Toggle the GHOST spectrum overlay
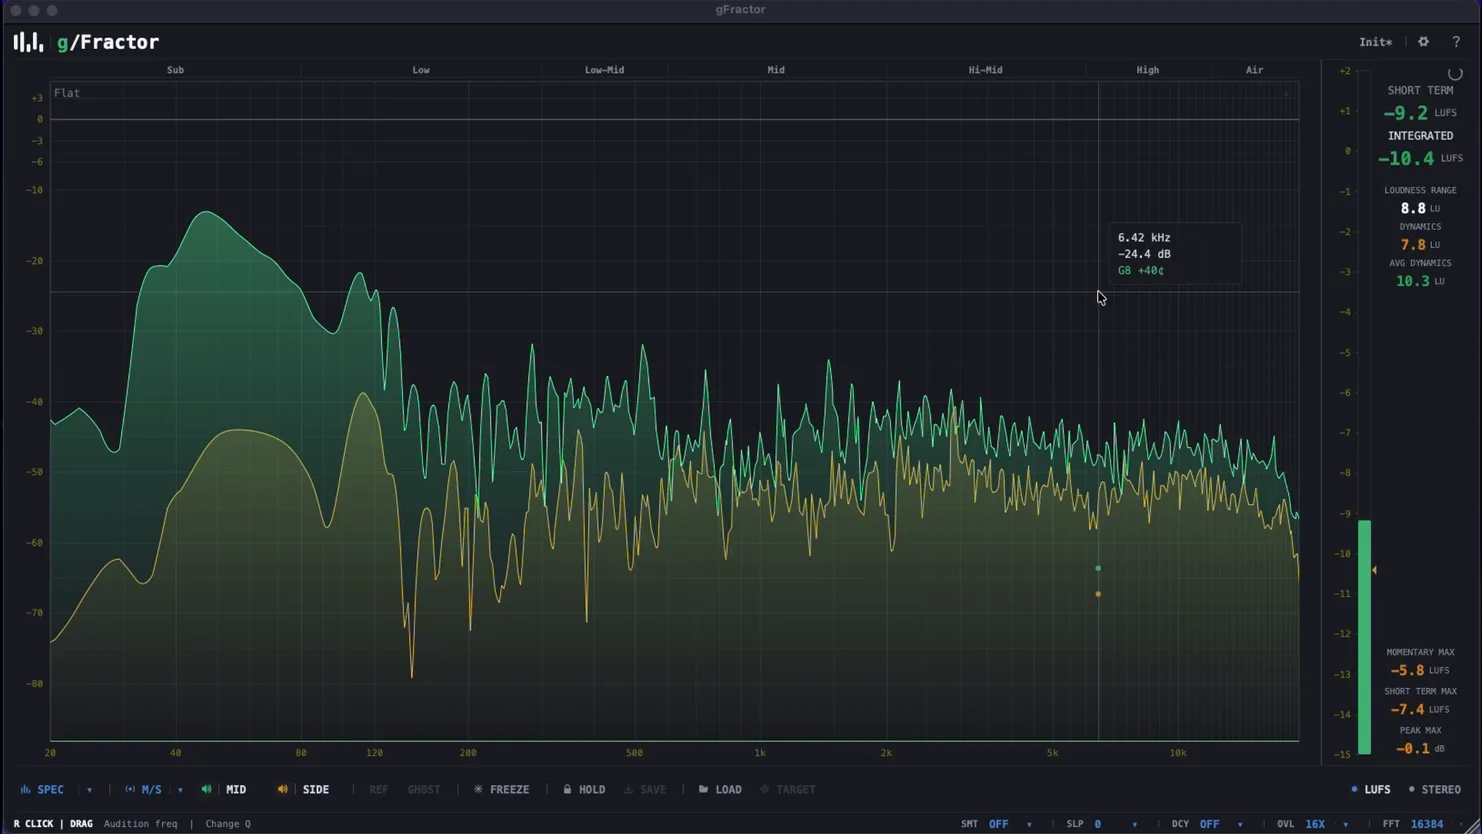This screenshot has height=834, width=1482. pos(424,790)
